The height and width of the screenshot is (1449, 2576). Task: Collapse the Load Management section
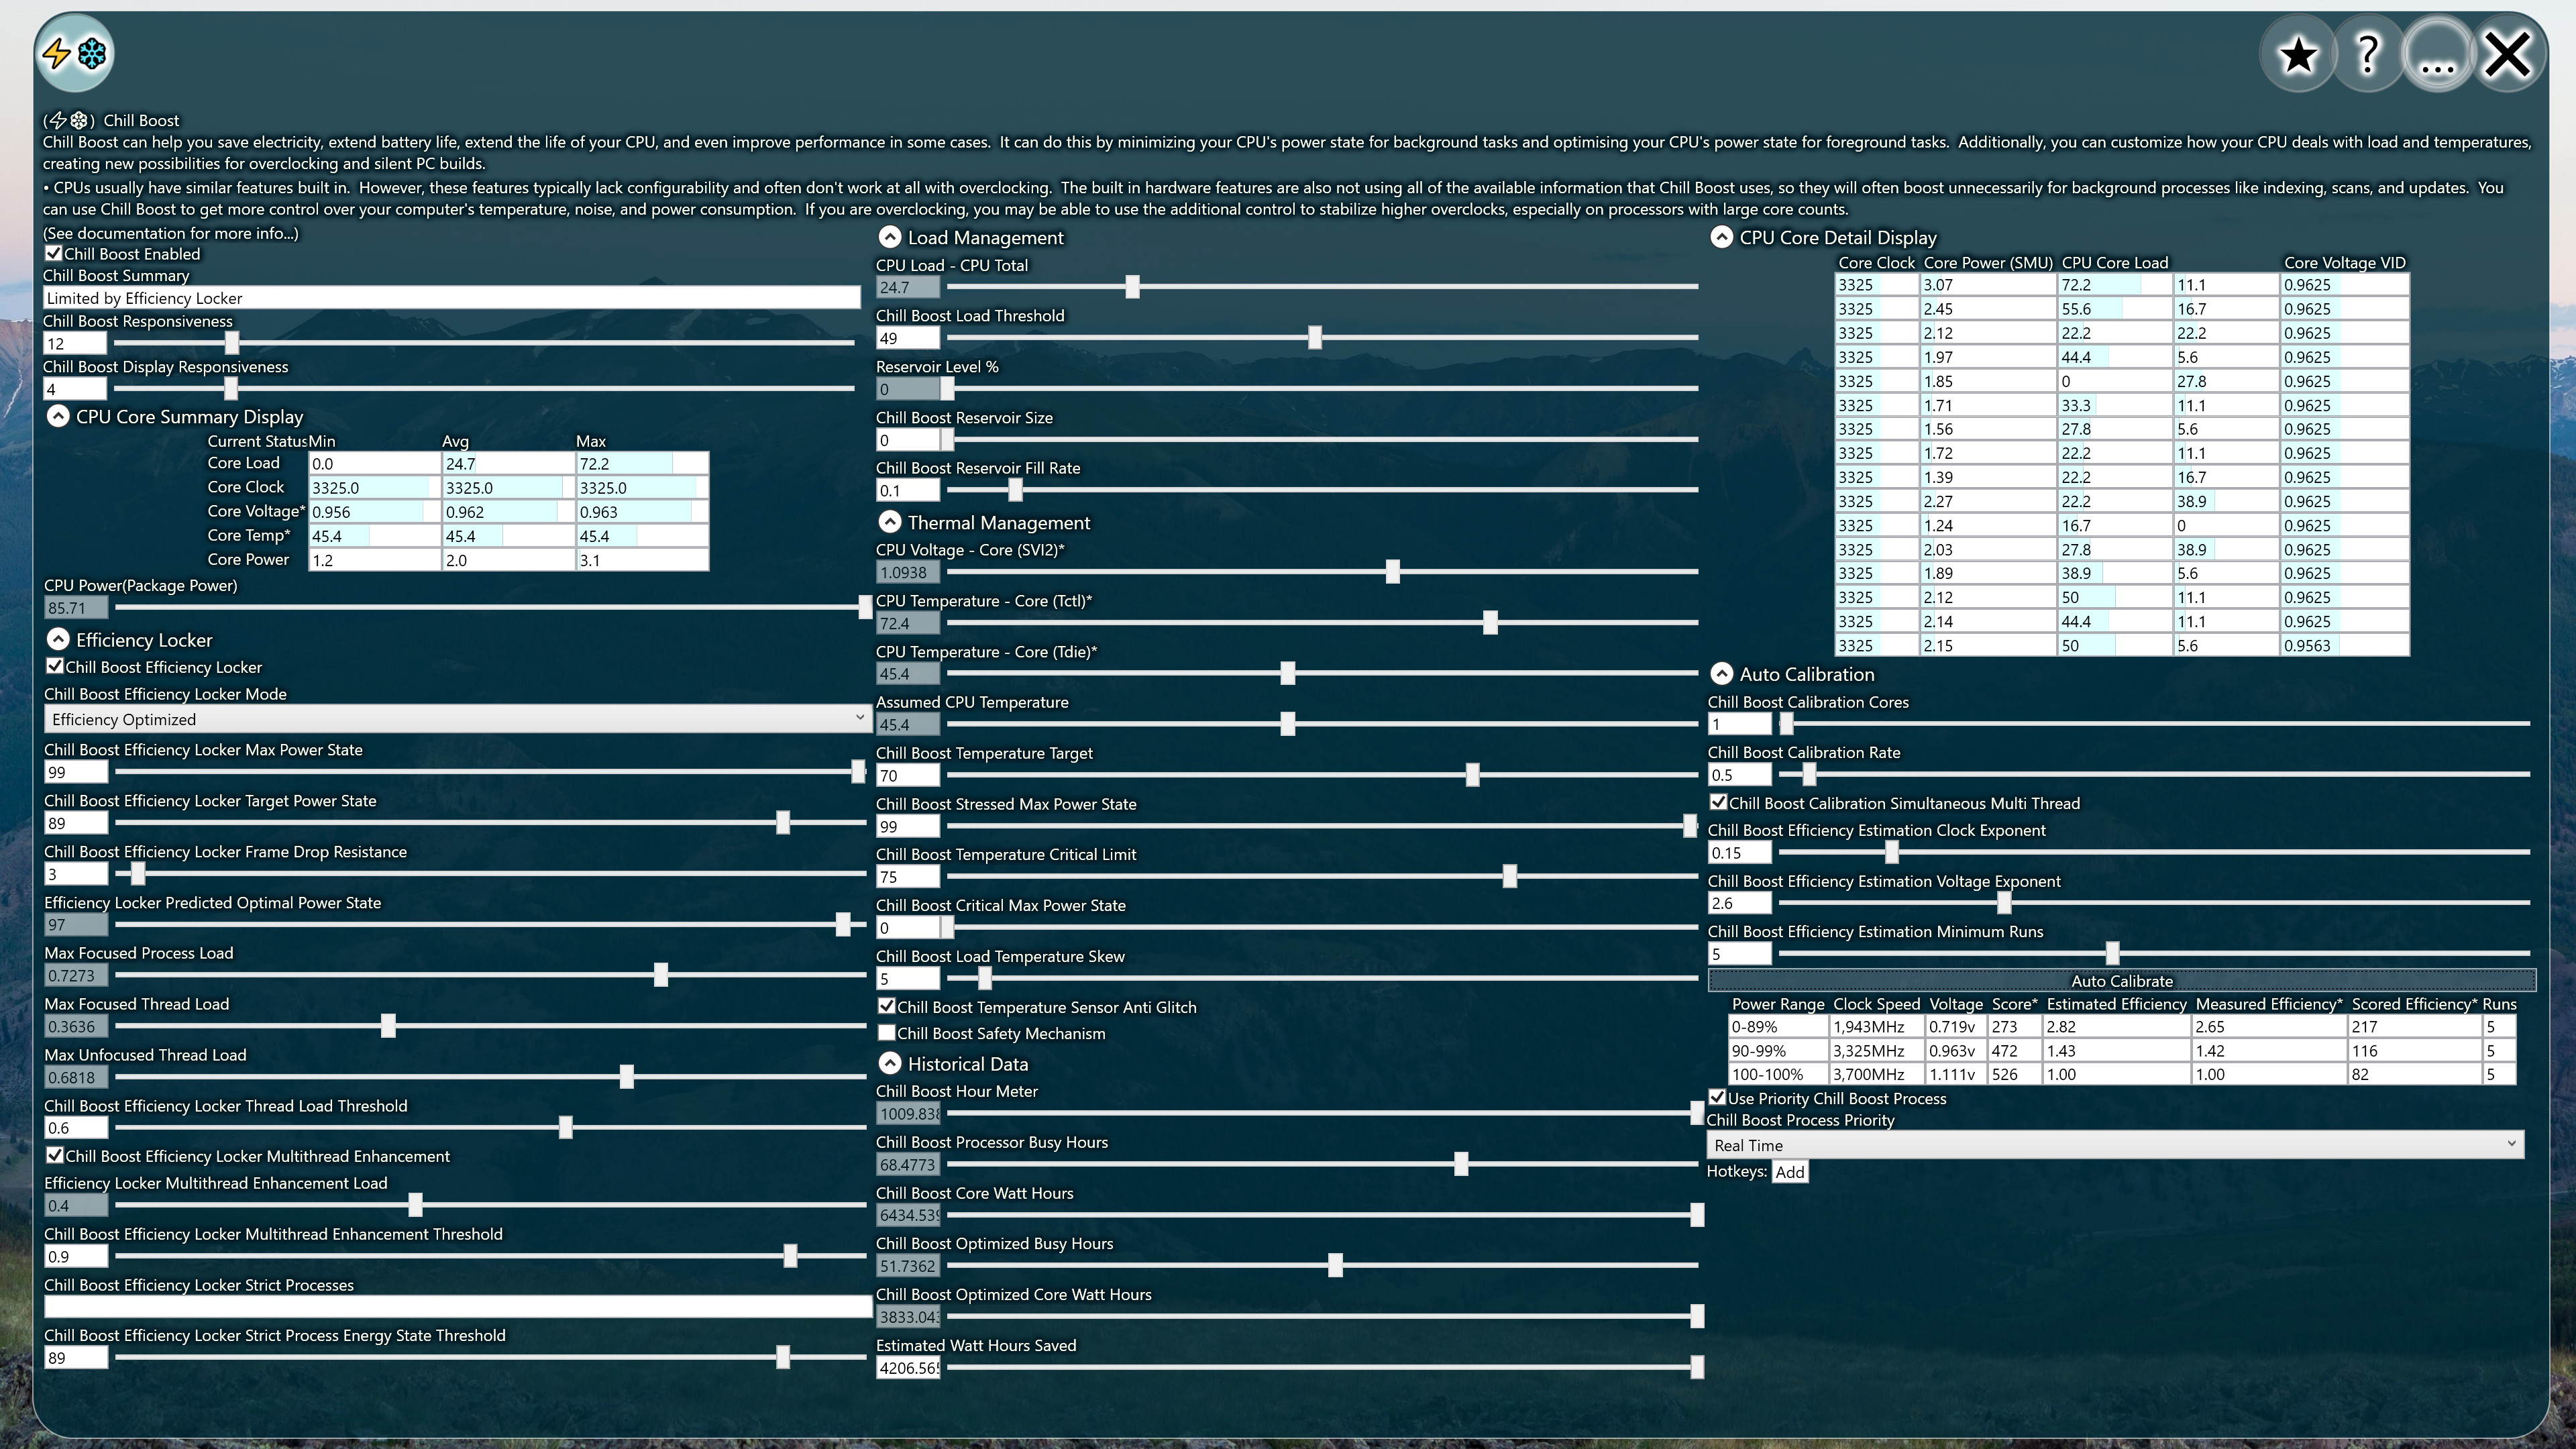pyautogui.click(x=890, y=237)
